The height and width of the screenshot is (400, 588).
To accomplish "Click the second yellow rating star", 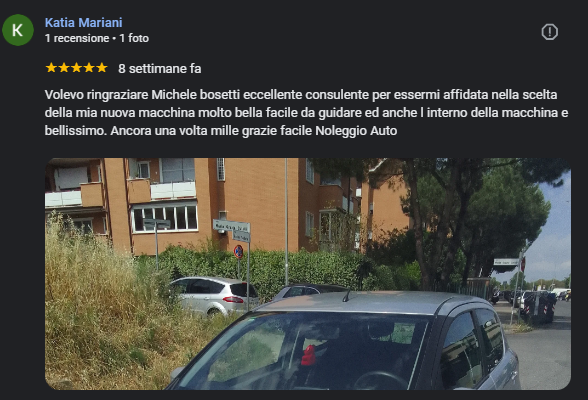I will [64, 68].
